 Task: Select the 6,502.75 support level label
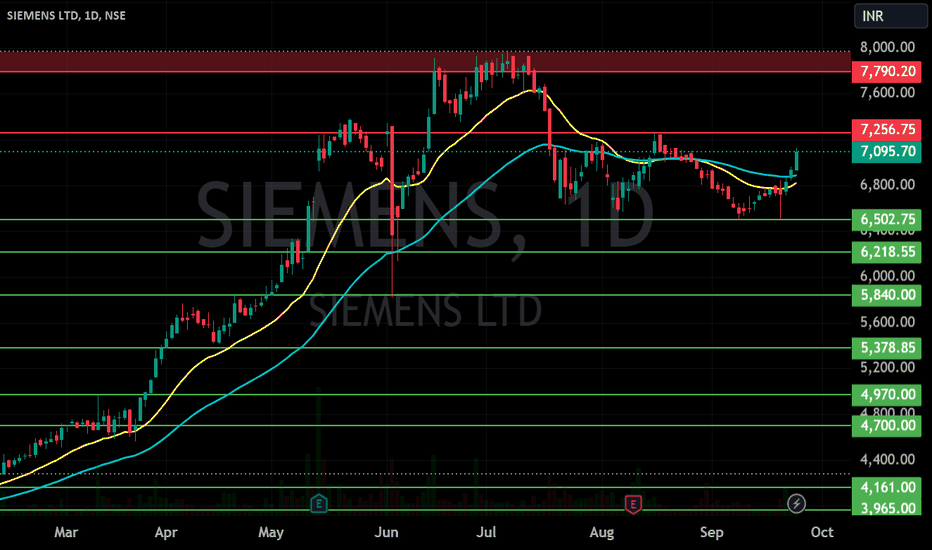(887, 219)
